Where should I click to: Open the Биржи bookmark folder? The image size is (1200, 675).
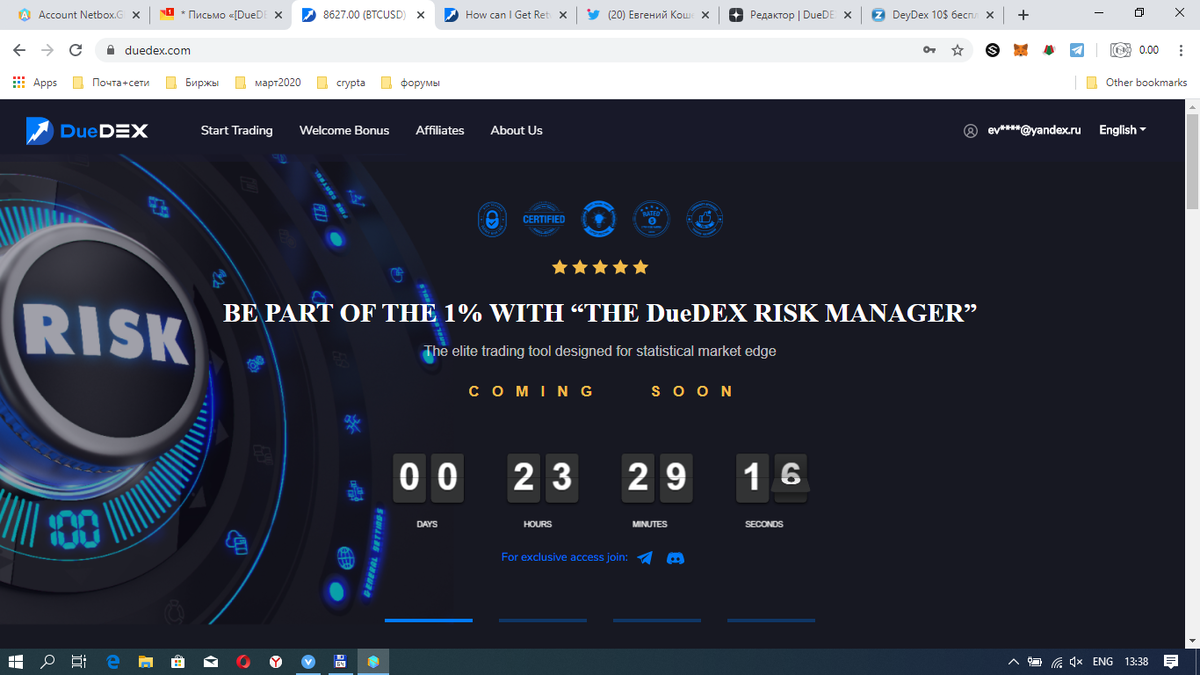(192, 83)
